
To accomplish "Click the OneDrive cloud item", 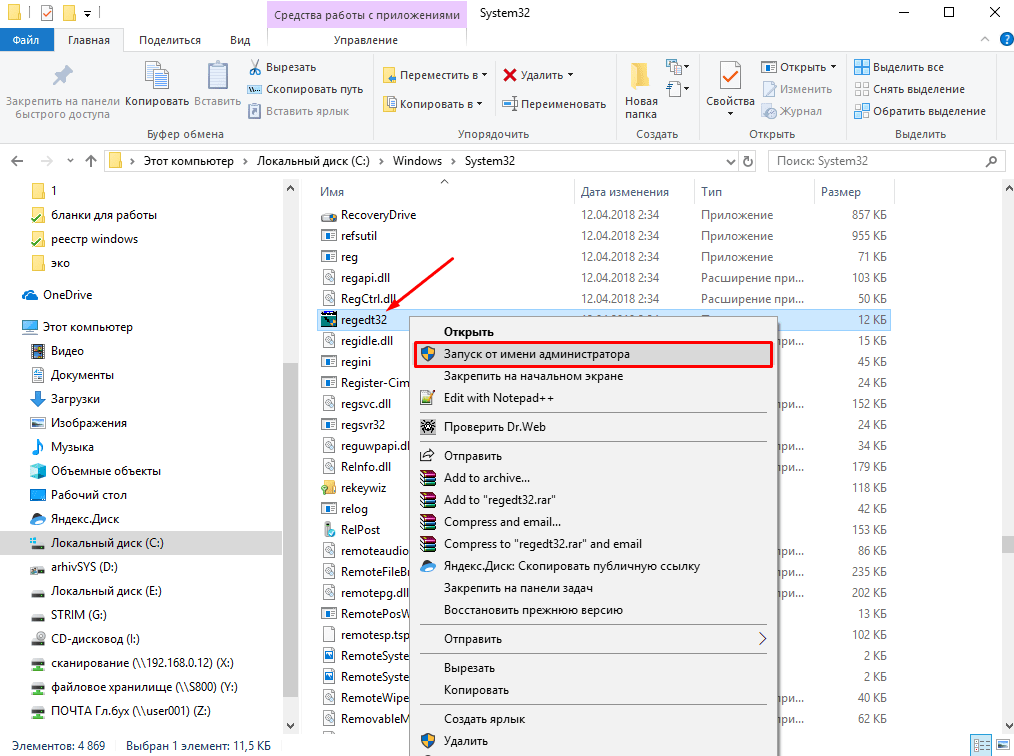I will [57, 295].
